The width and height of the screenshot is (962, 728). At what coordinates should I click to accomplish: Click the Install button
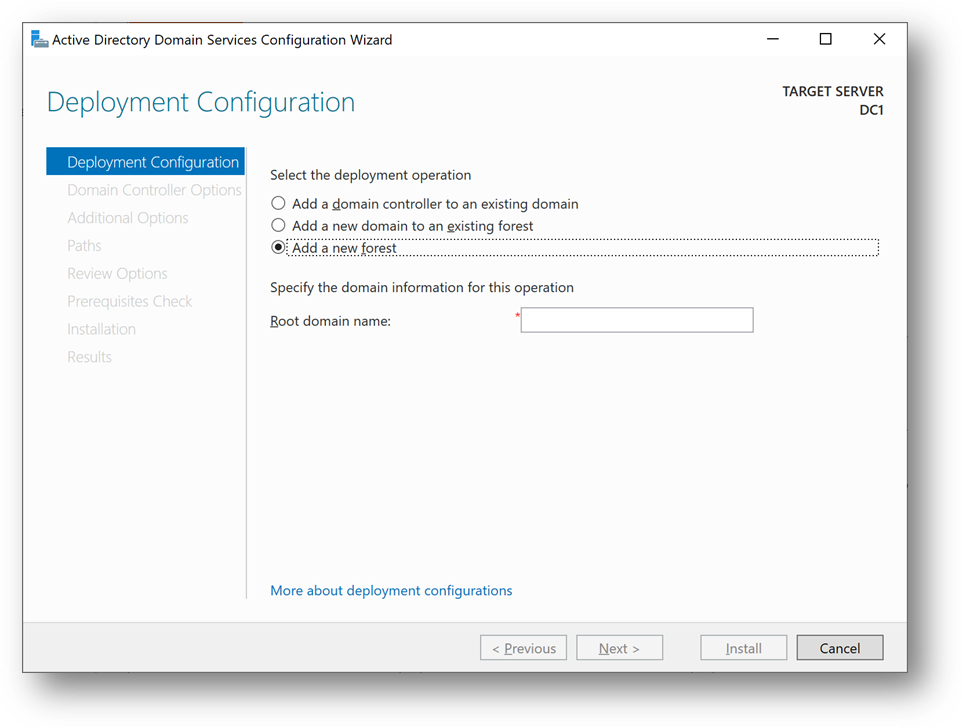coord(743,648)
